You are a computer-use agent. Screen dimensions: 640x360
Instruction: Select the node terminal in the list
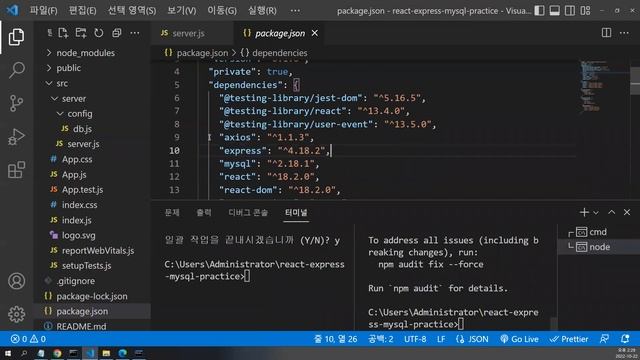tap(598, 247)
